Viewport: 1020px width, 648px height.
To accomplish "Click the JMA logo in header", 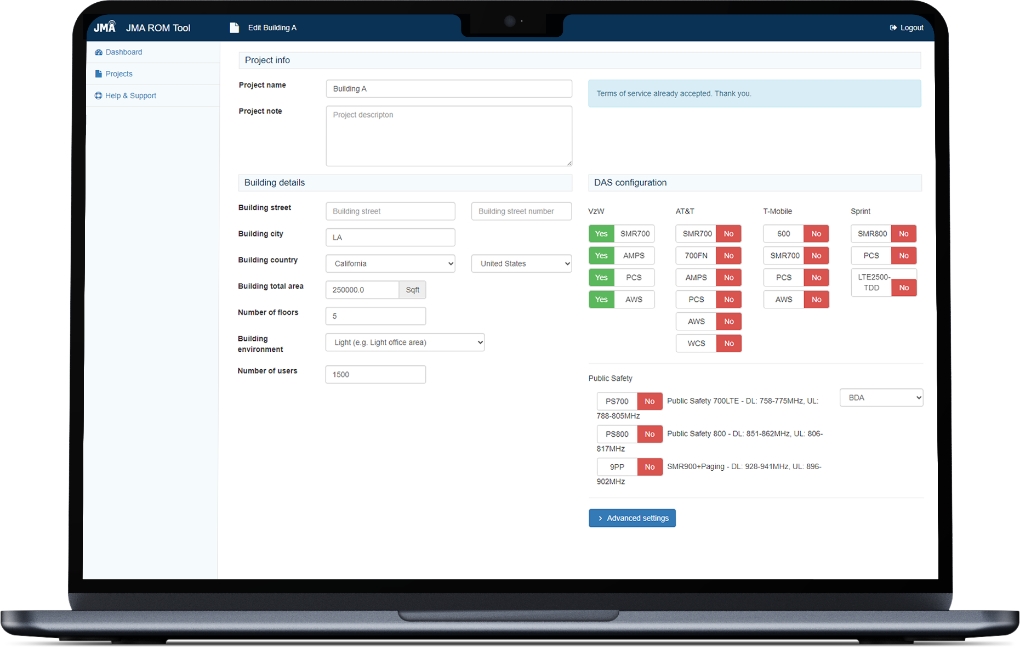I will 105,27.
